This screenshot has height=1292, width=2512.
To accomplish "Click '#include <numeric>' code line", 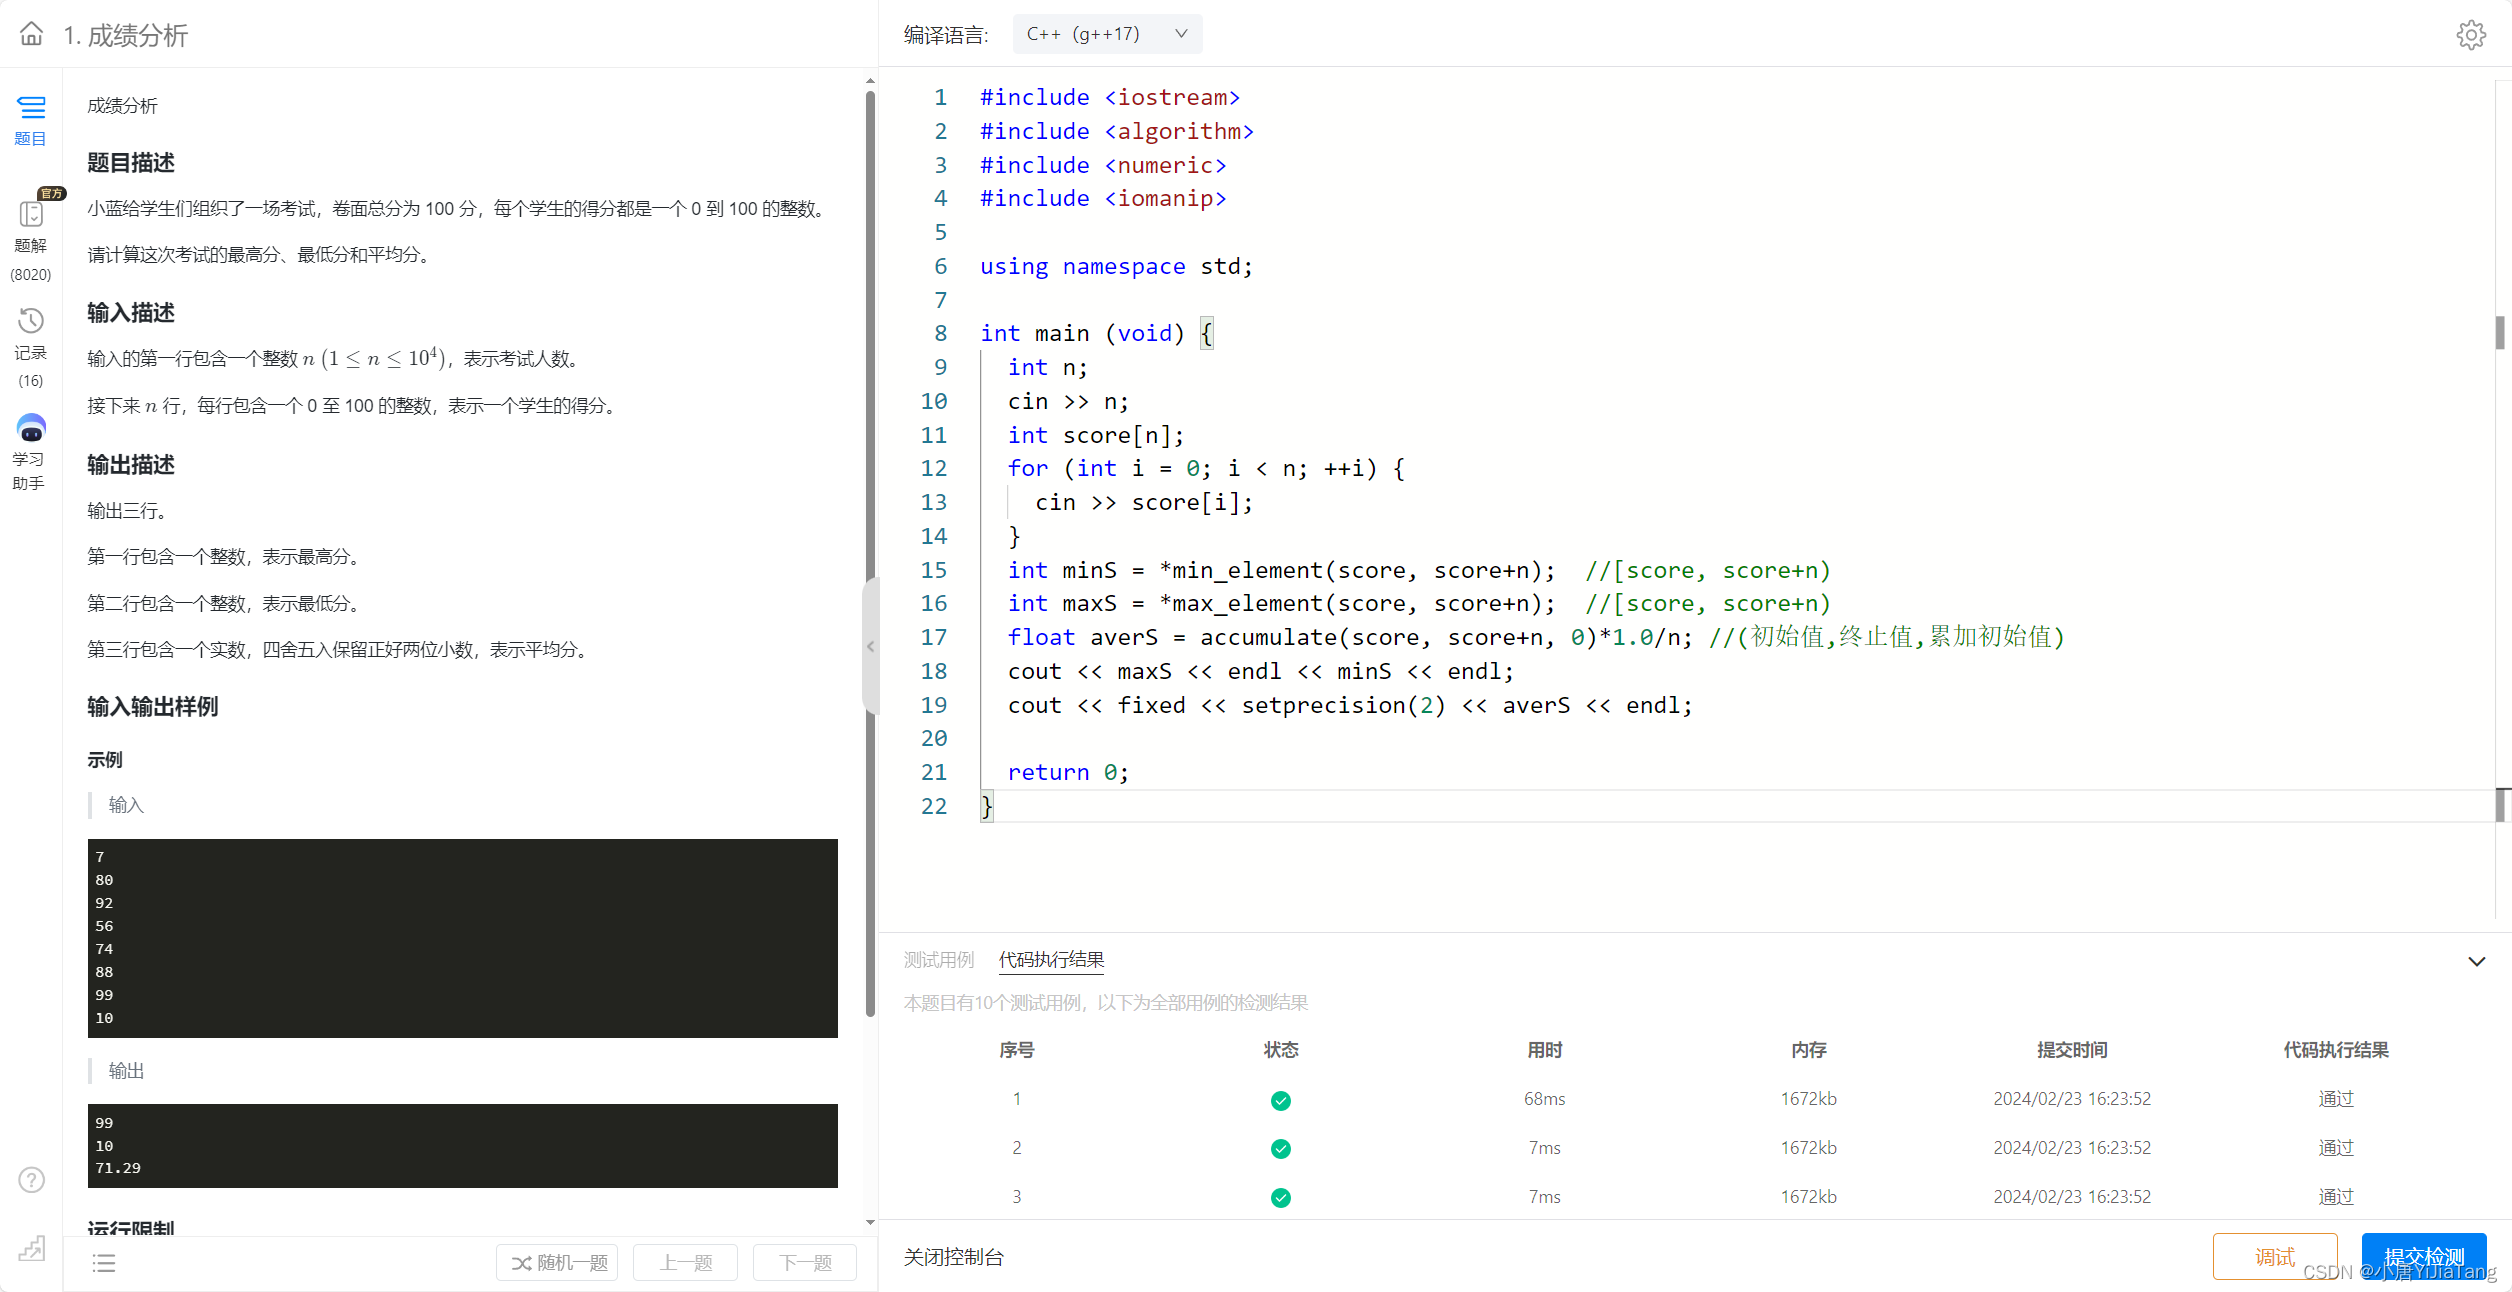I will click(x=1103, y=165).
